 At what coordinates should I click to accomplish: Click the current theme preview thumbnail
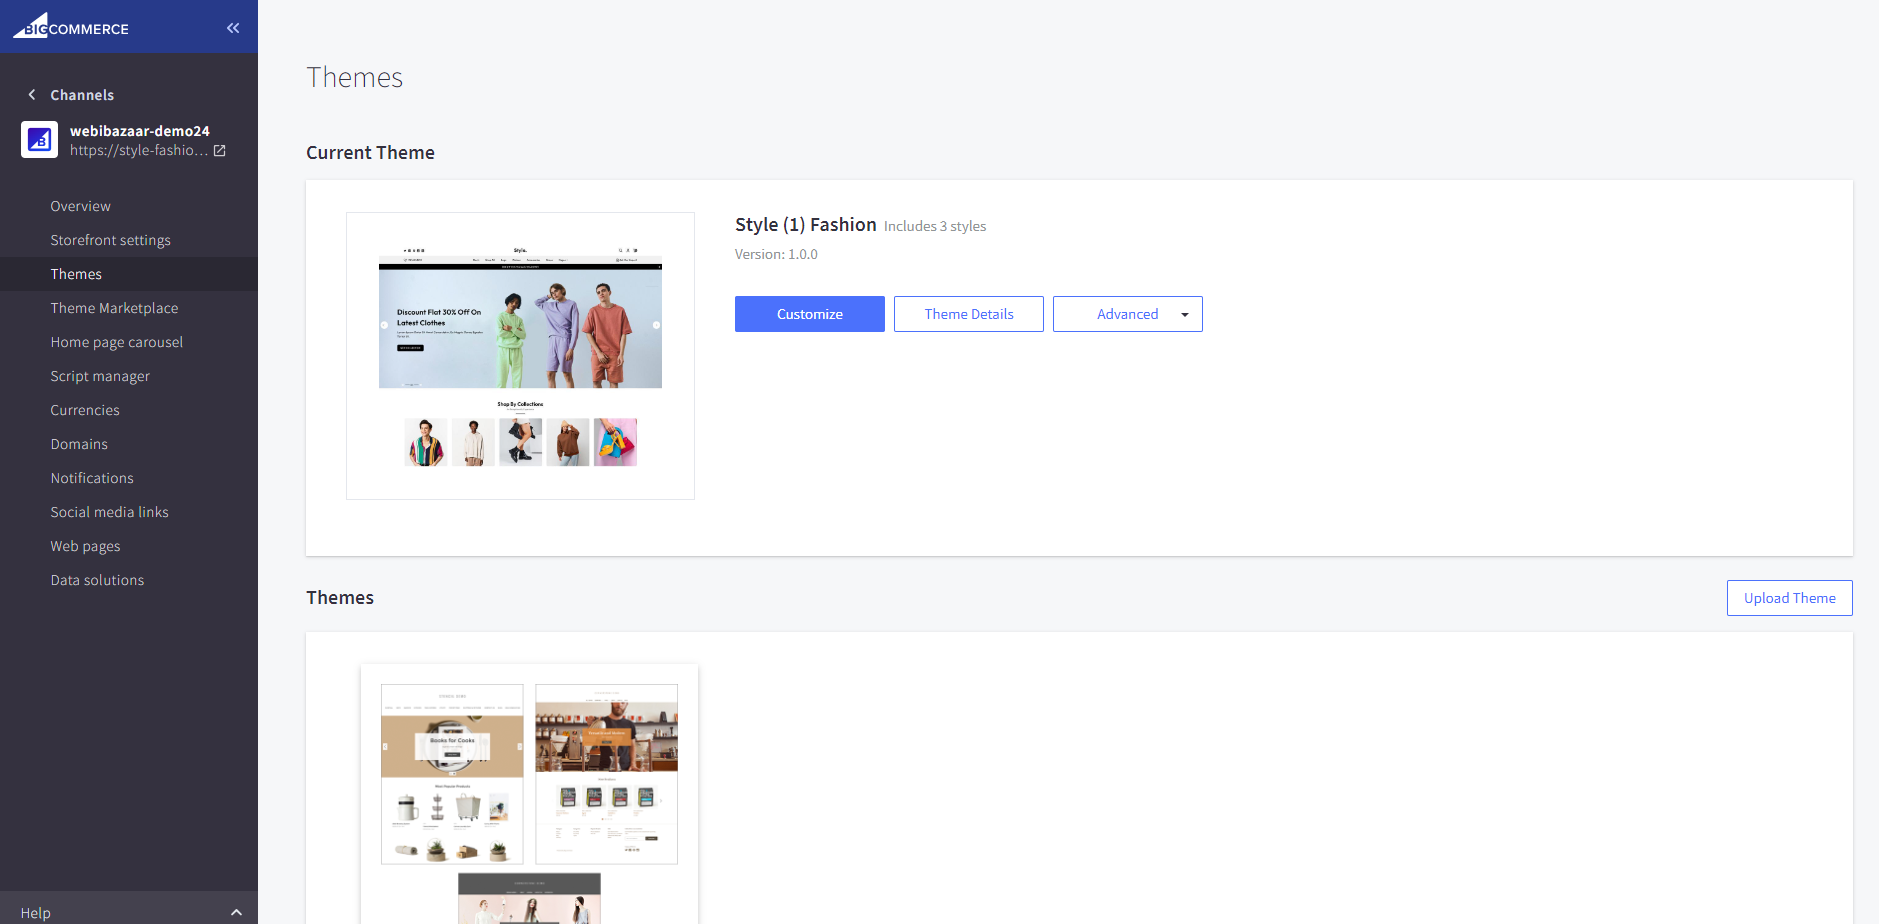[520, 356]
